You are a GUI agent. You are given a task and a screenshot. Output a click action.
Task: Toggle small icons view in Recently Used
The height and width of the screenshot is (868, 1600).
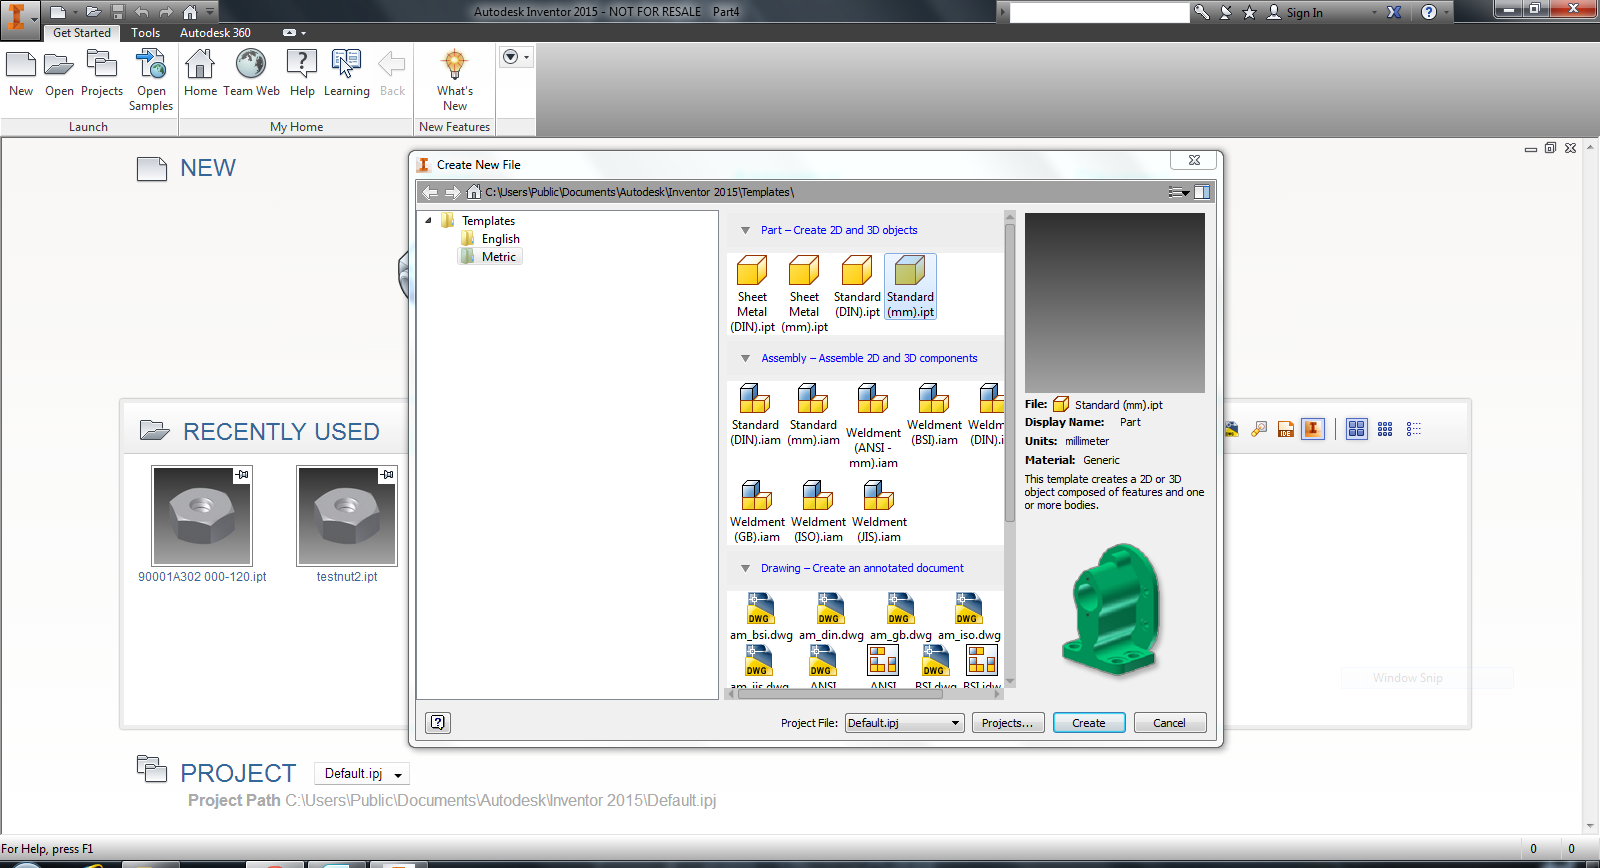(1385, 429)
